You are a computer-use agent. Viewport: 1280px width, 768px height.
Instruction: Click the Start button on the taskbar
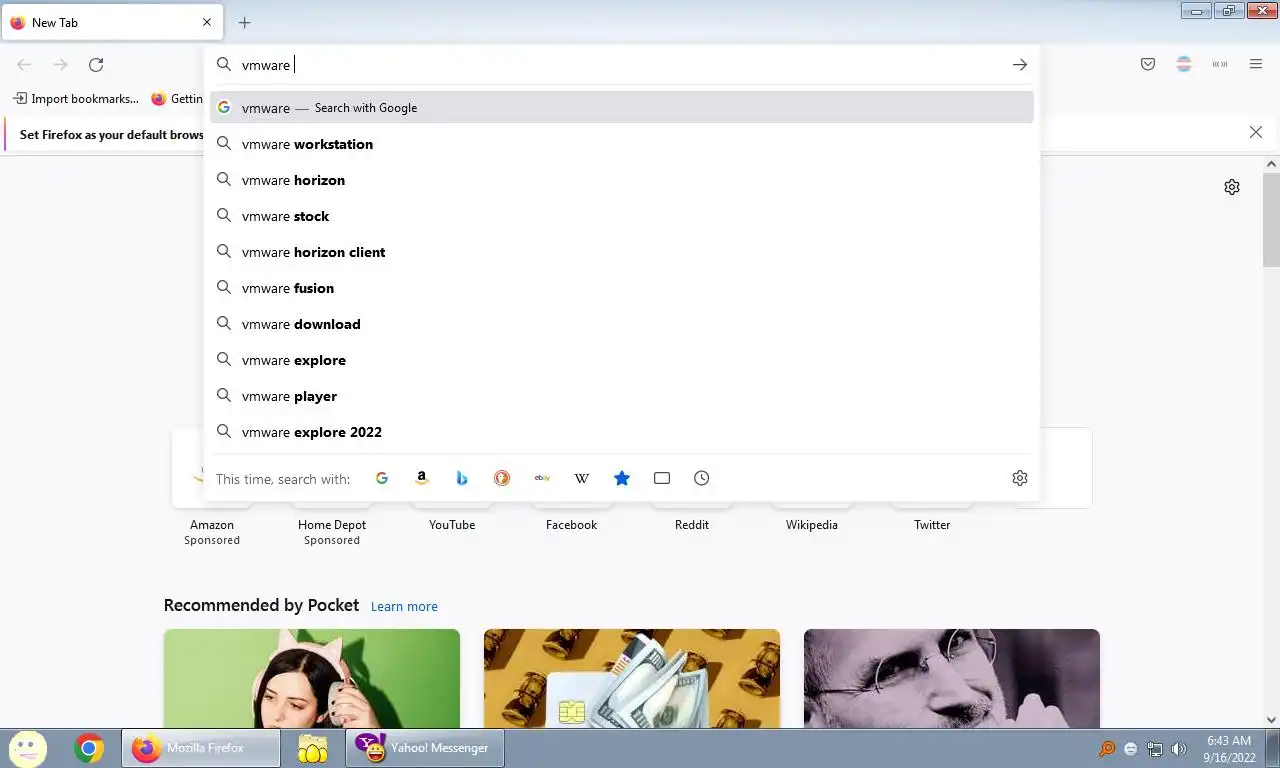[x=27, y=748]
